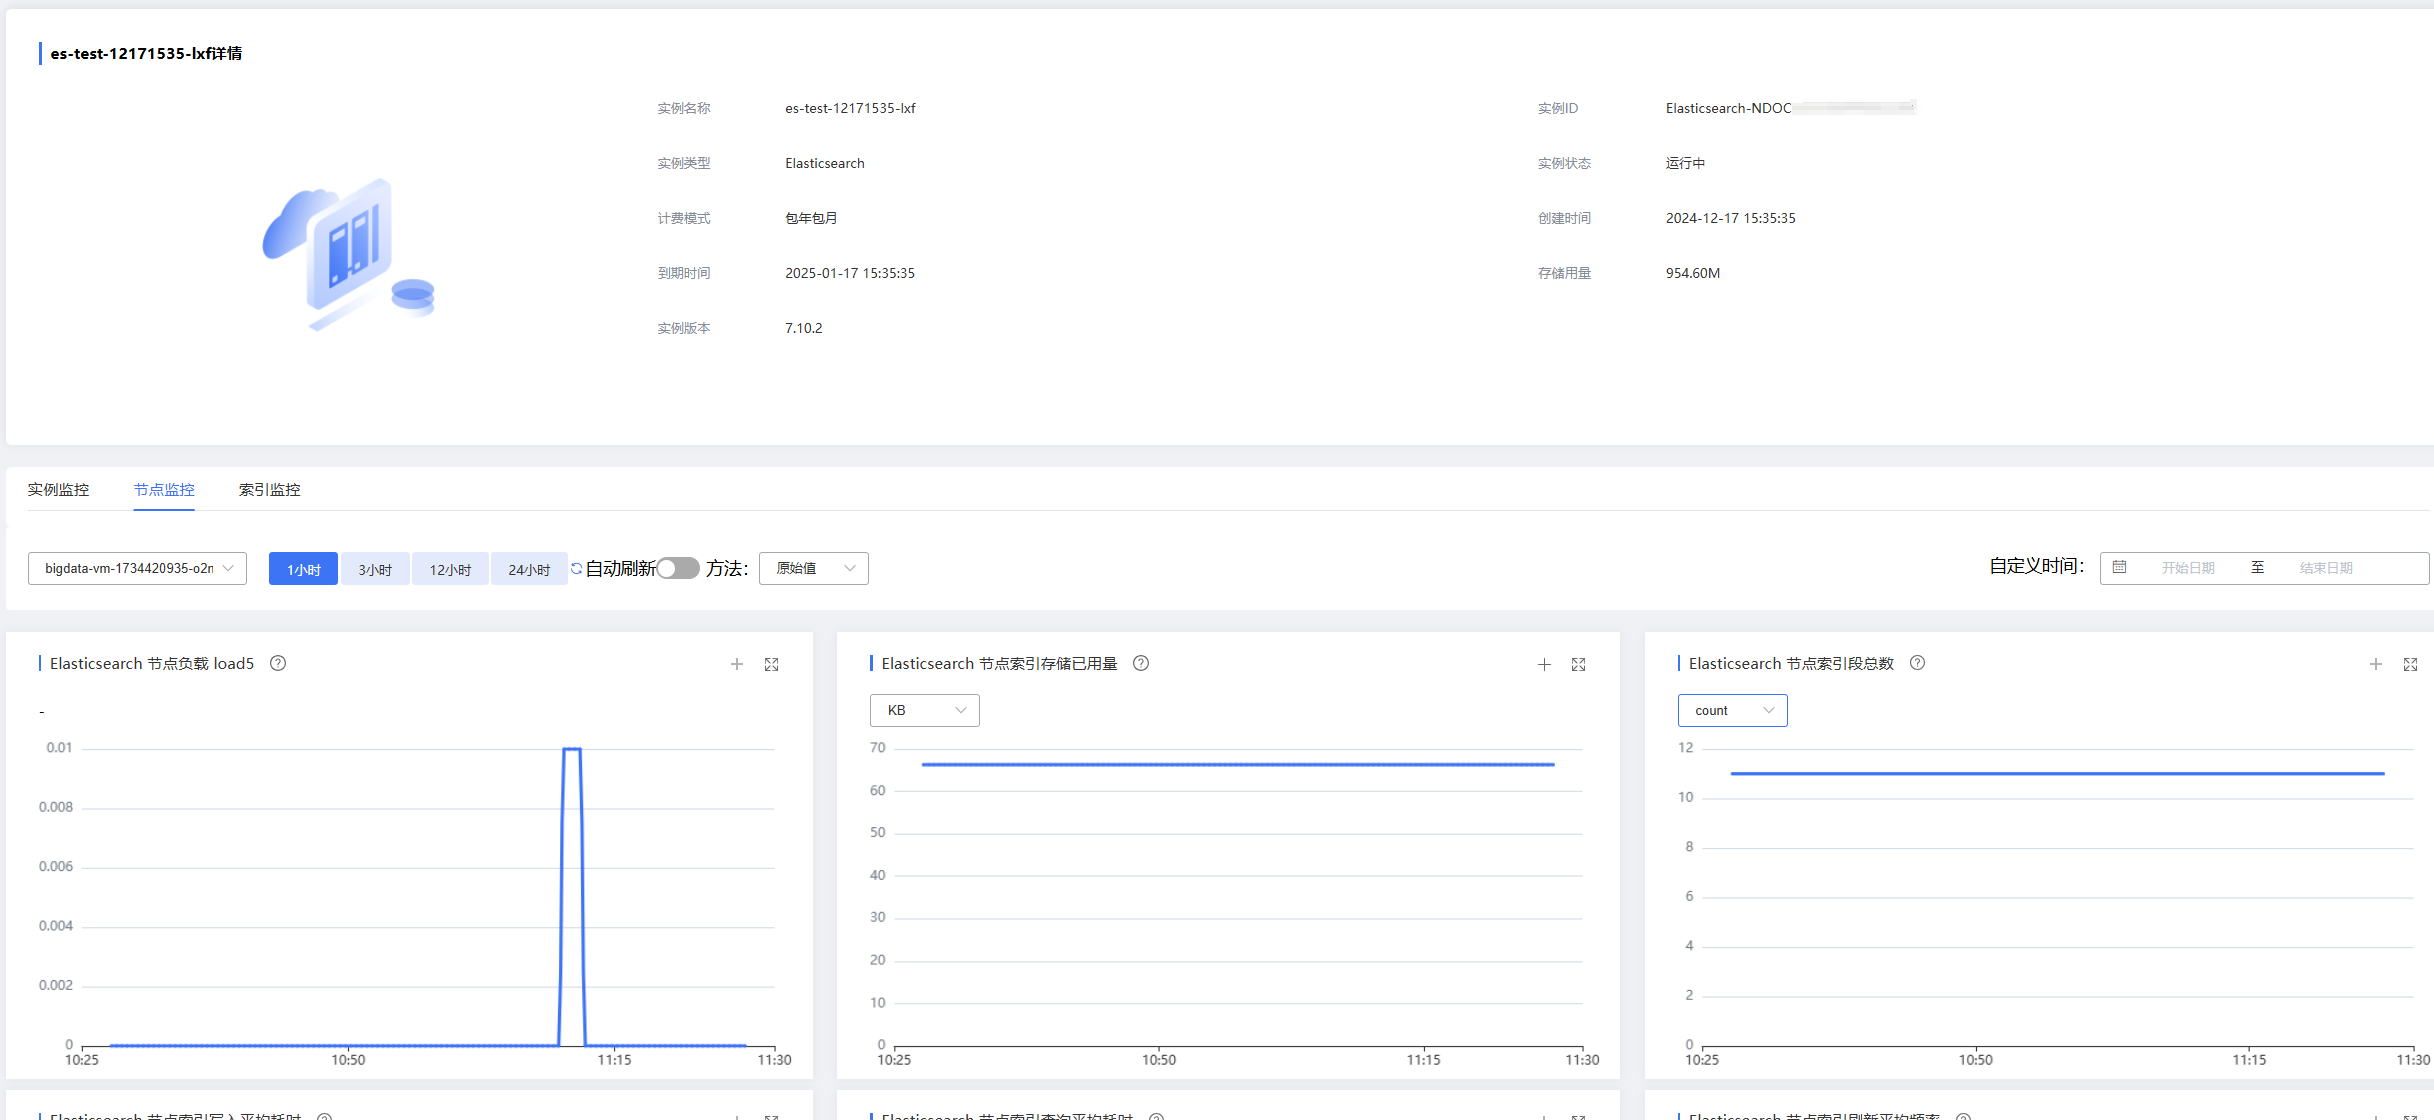Toggle the 自动刷新 switch
This screenshot has width=2434, height=1120.
tap(678, 568)
